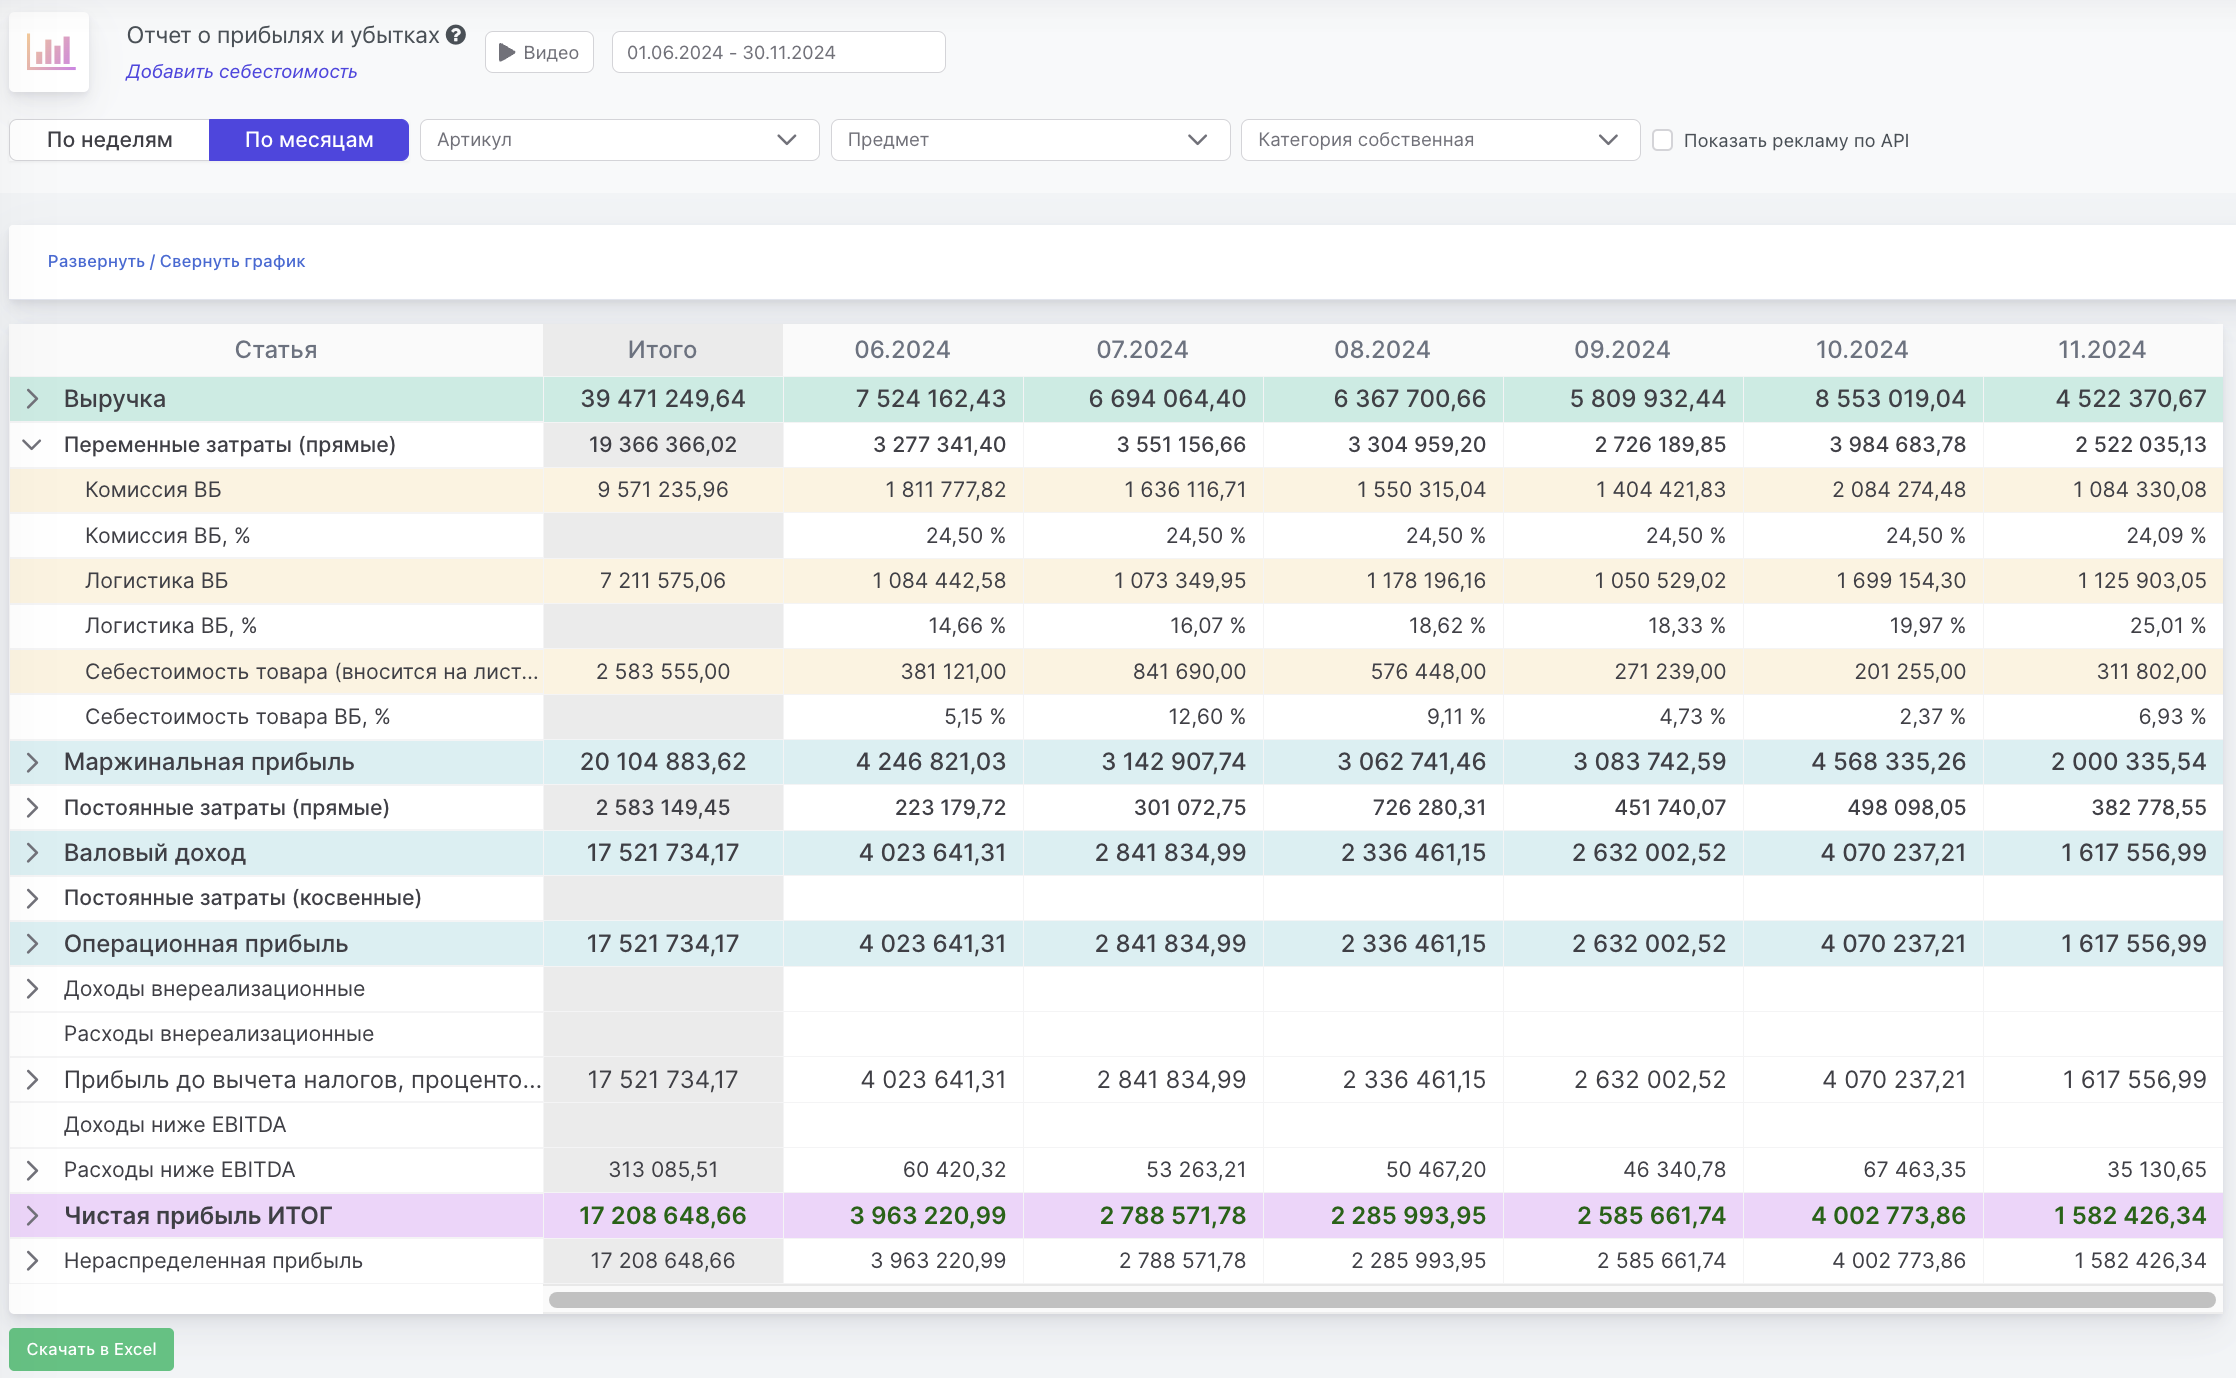Expand the Валовый доход row
Image resolution: width=2236 pixels, height=1378 pixels.
click(32, 853)
